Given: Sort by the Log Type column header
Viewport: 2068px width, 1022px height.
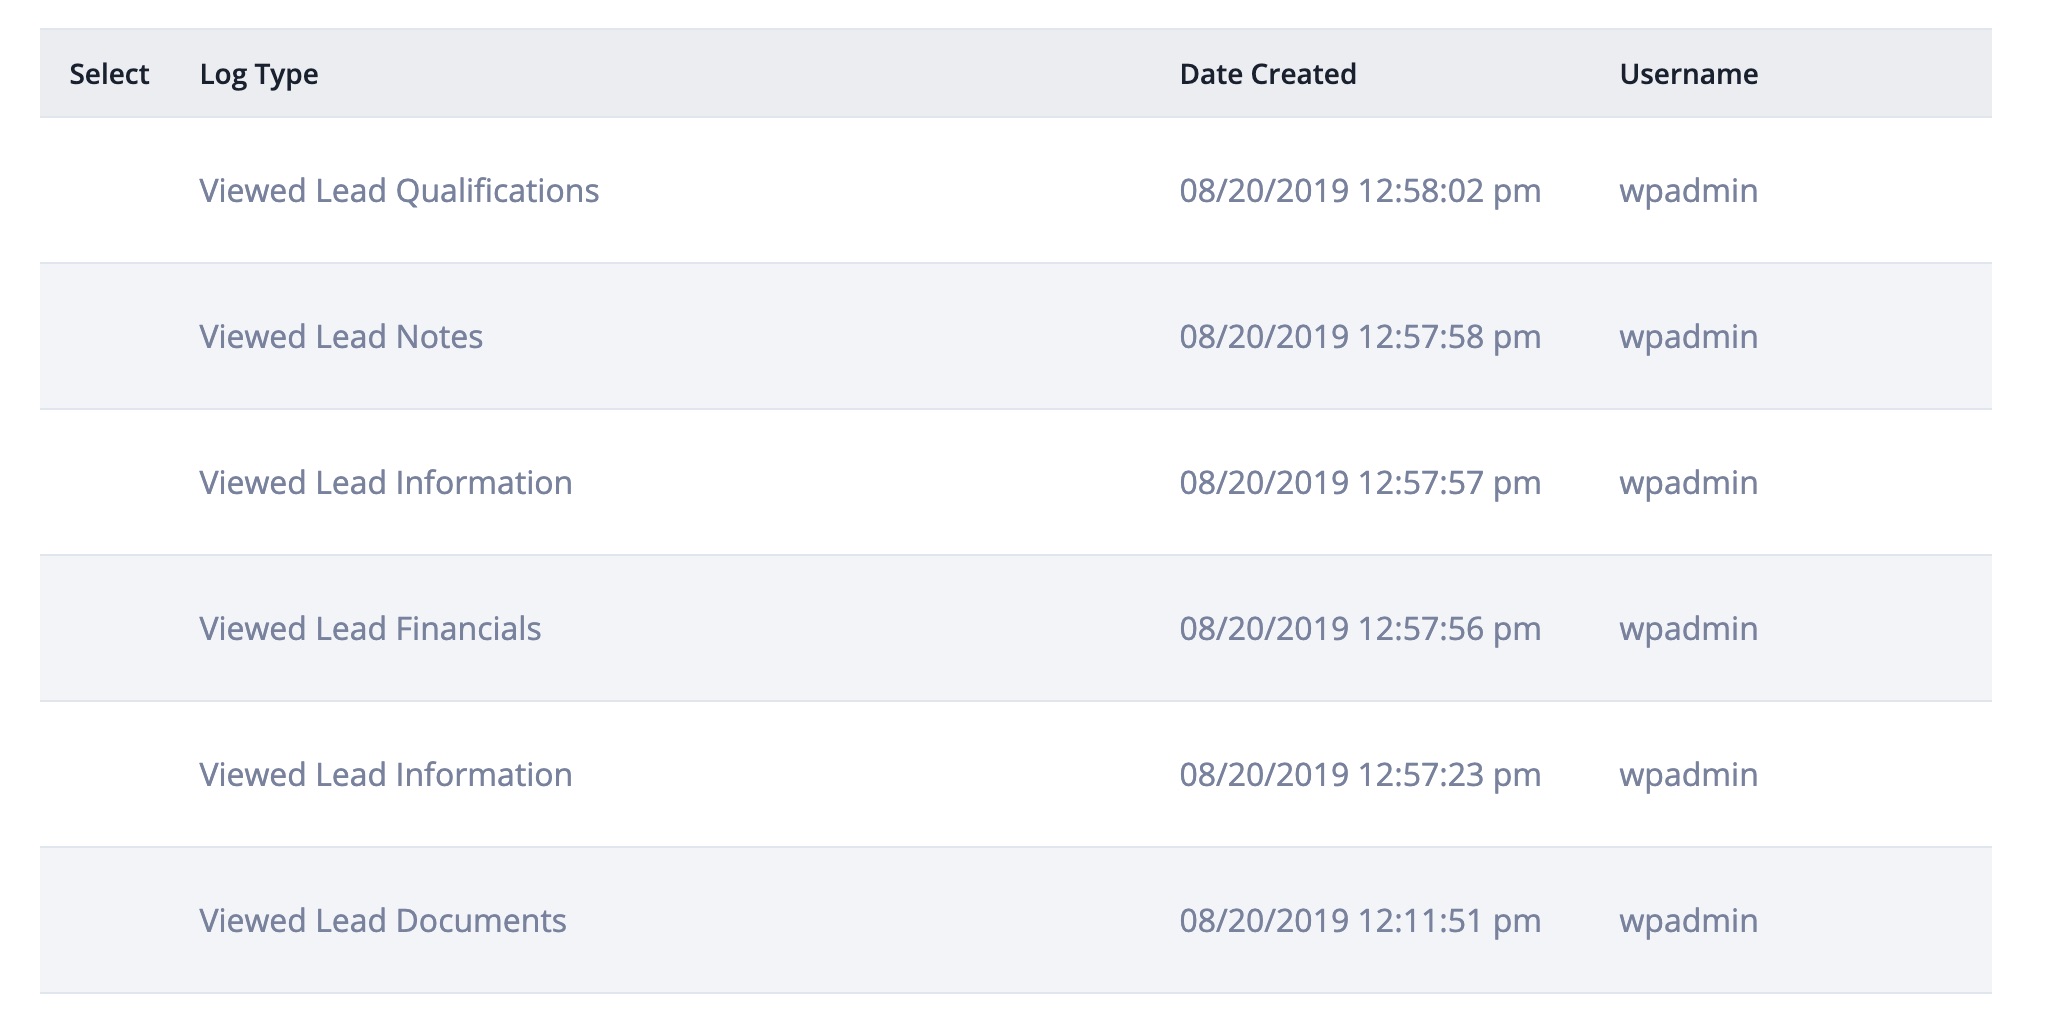Looking at the screenshot, I should [259, 75].
